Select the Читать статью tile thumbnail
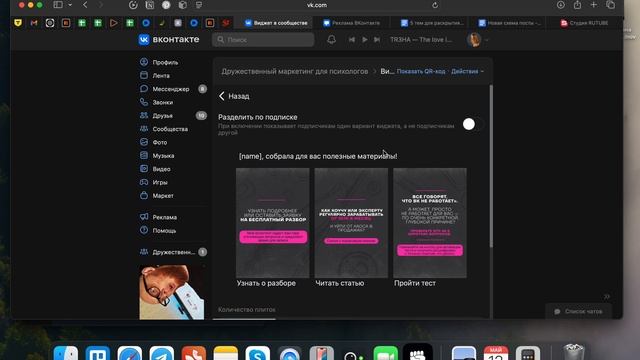This screenshot has height=360, width=640. (x=351, y=223)
